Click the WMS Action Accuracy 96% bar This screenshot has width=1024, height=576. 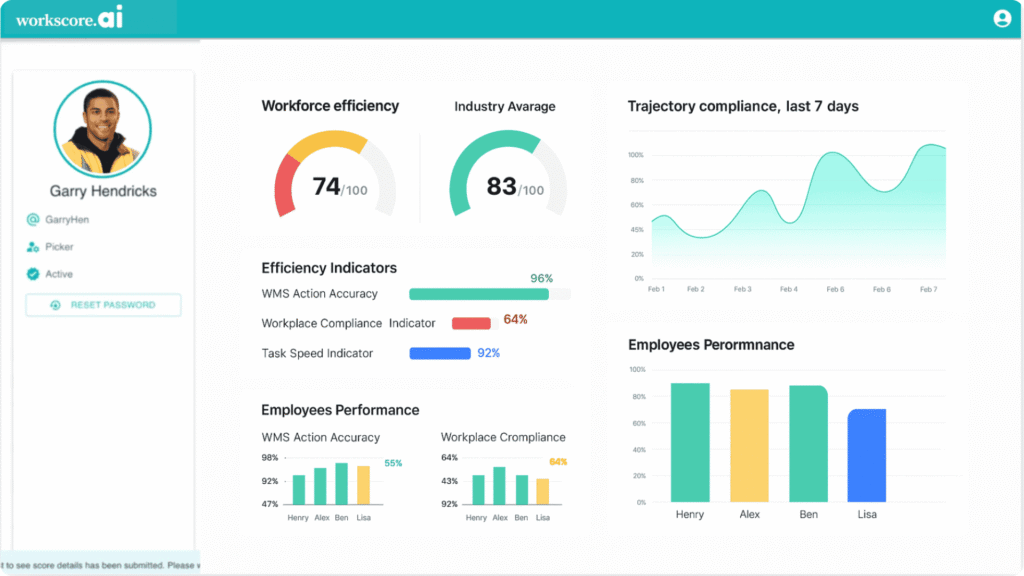pos(479,294)
